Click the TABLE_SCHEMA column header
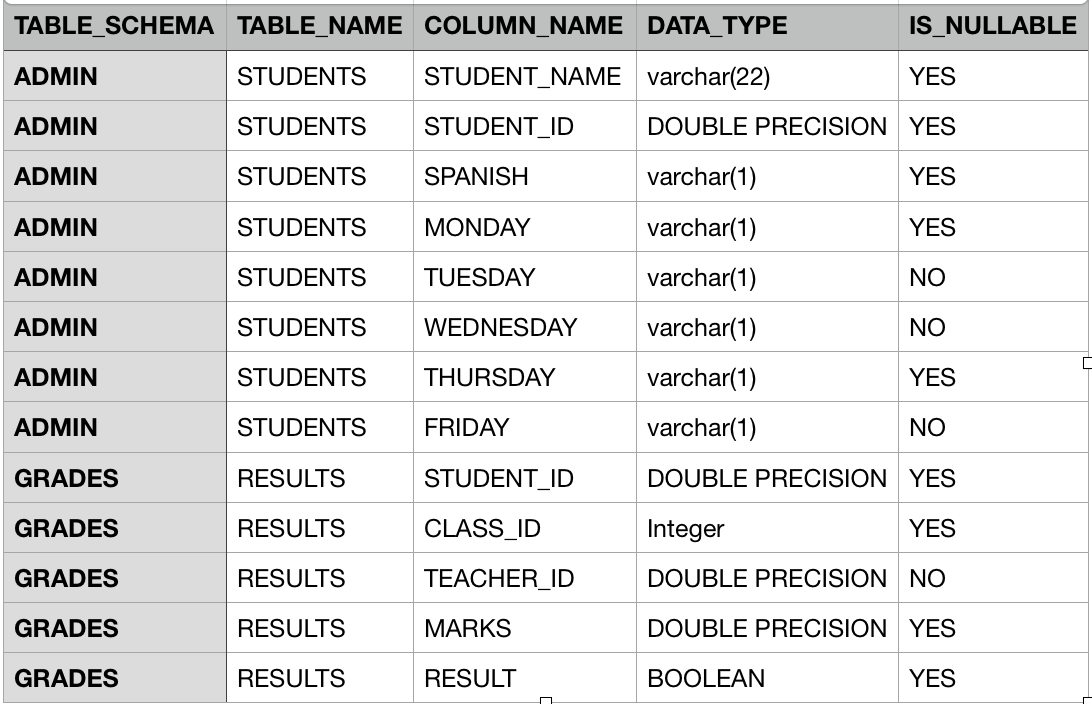This screenshot has width=1092, height=704. click(x=114, y=26)
